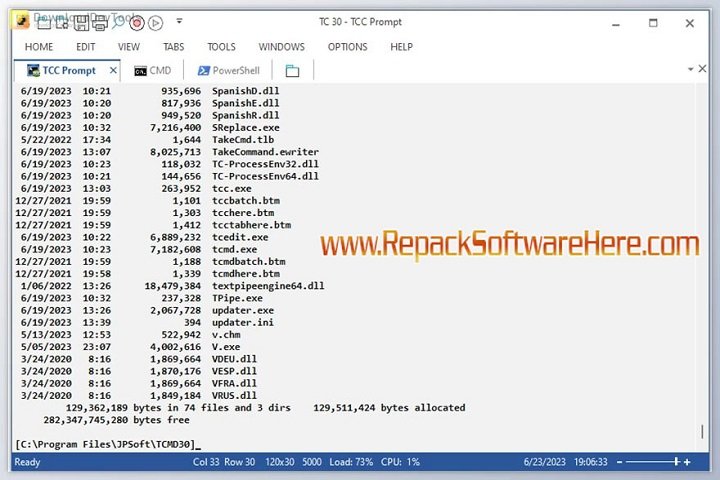Screen dimensions: 720x480
Task: Click Row 30 in status bar
Action: 239,462
